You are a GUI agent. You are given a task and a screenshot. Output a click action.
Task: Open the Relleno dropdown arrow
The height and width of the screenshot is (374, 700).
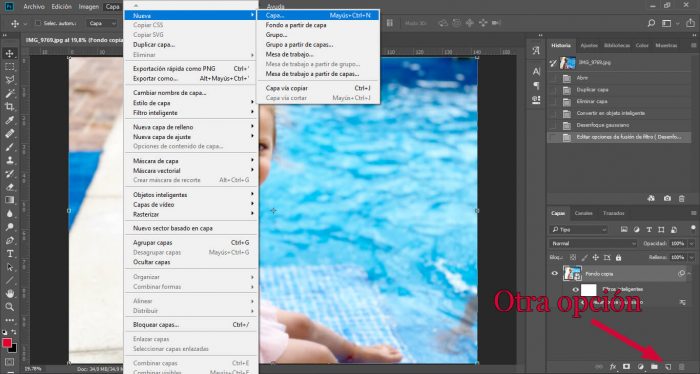[692, 258]
